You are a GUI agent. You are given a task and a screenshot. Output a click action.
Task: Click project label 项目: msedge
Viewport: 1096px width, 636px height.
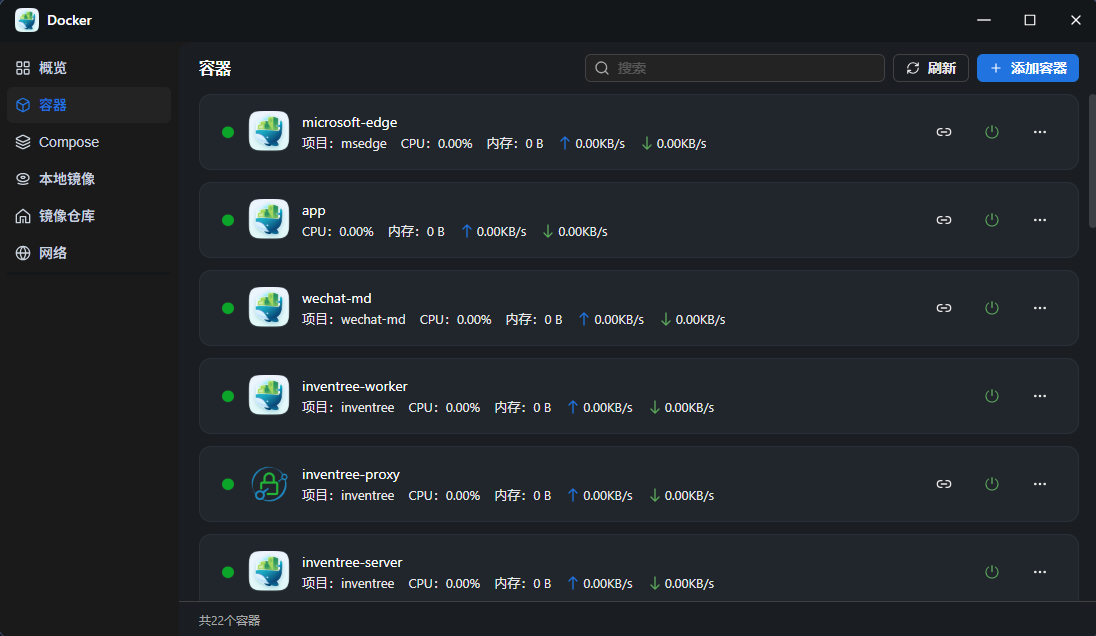click(344, 143)
